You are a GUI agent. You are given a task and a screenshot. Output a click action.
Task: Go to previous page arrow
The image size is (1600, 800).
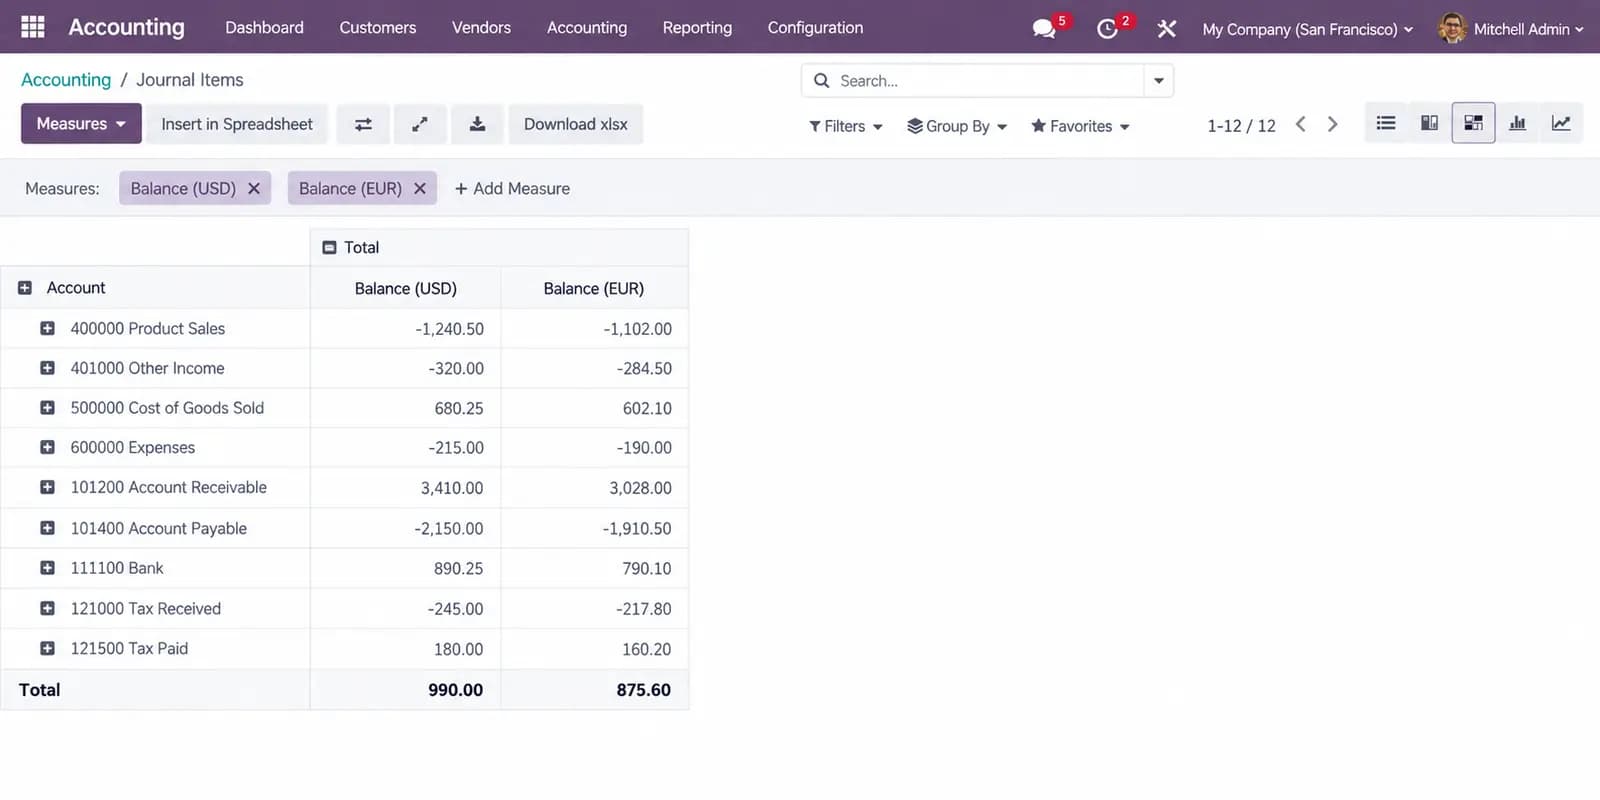tap(1300, 124)
